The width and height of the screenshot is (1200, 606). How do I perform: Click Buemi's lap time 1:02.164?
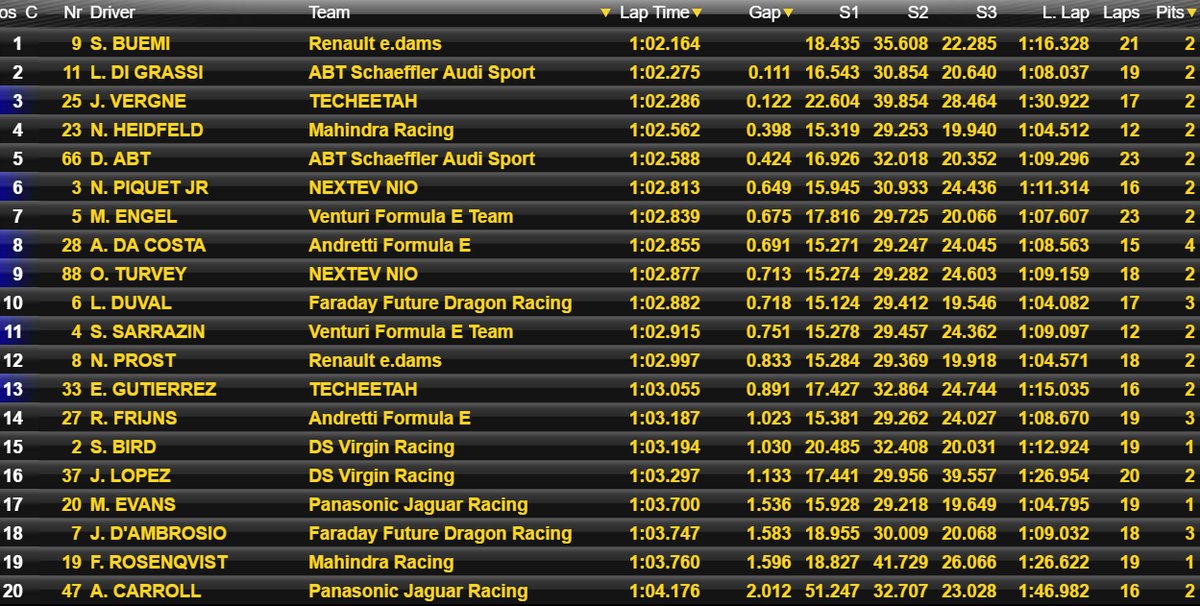[665, 44]
